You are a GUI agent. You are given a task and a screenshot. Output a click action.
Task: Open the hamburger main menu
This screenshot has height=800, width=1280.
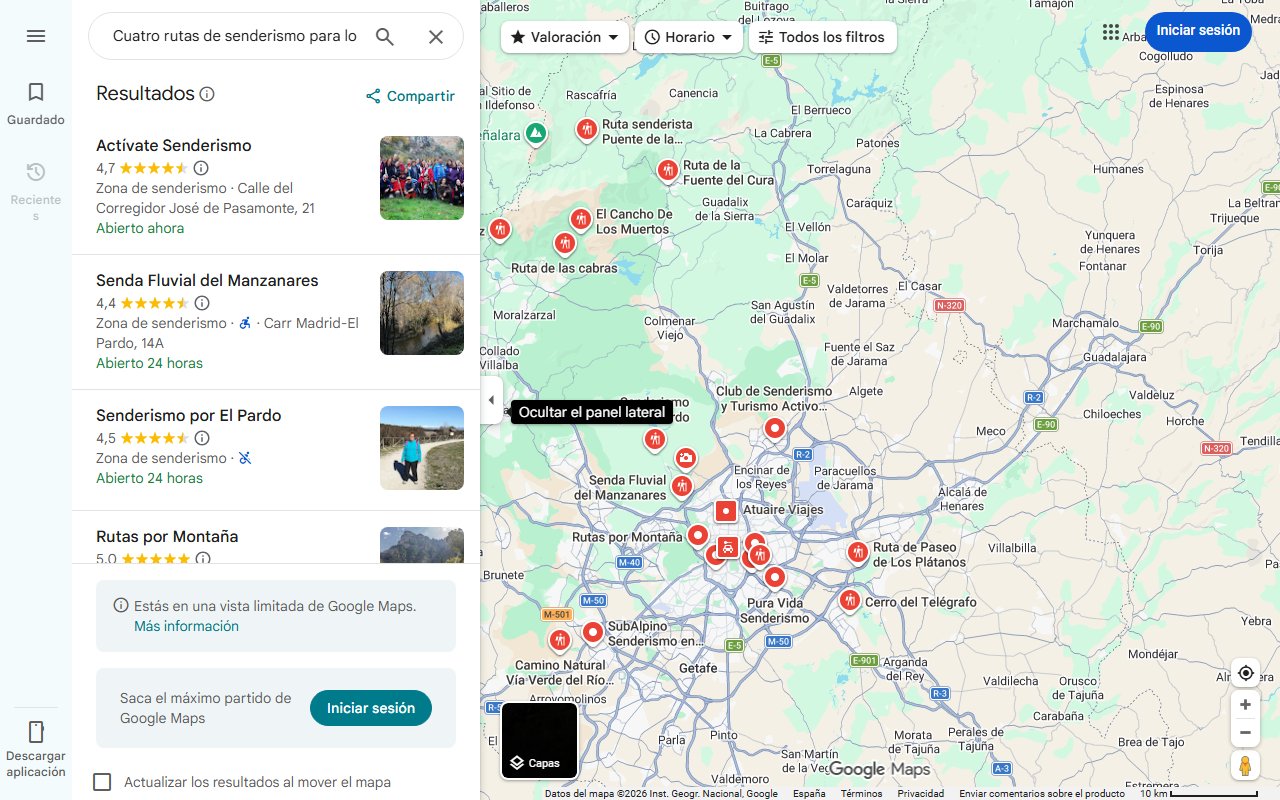click(36, 36)
